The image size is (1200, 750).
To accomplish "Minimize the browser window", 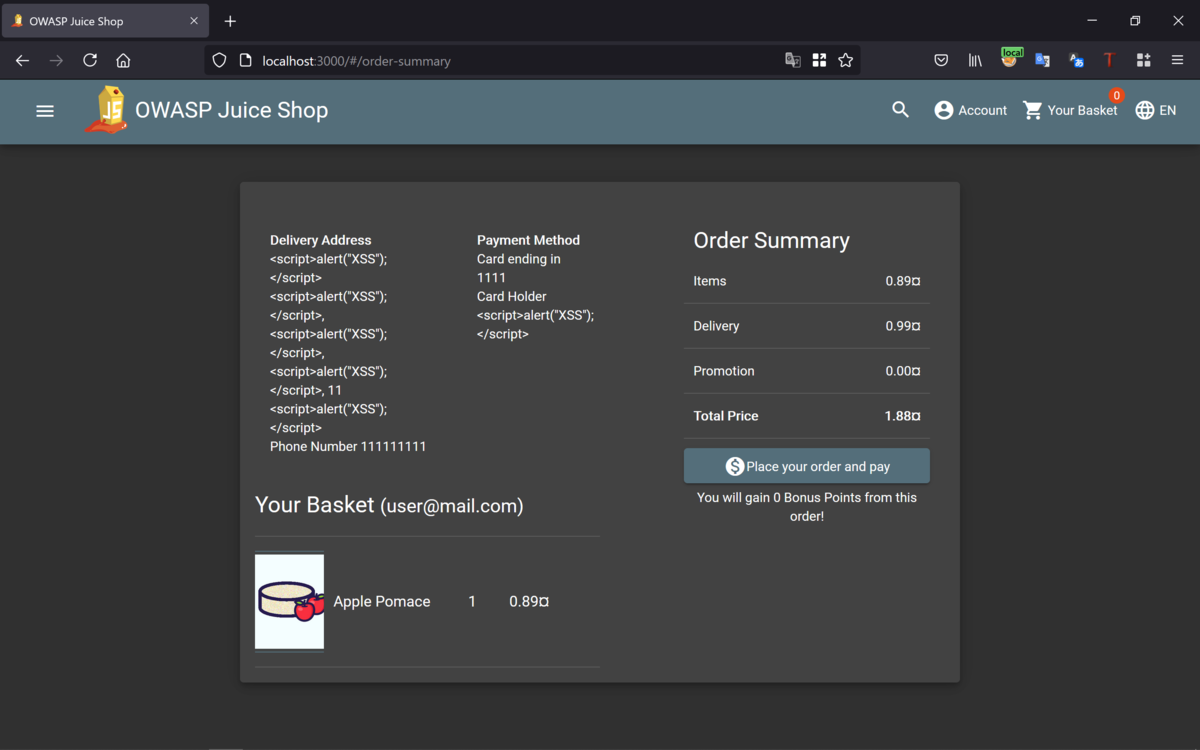I will pos(1092,21).
